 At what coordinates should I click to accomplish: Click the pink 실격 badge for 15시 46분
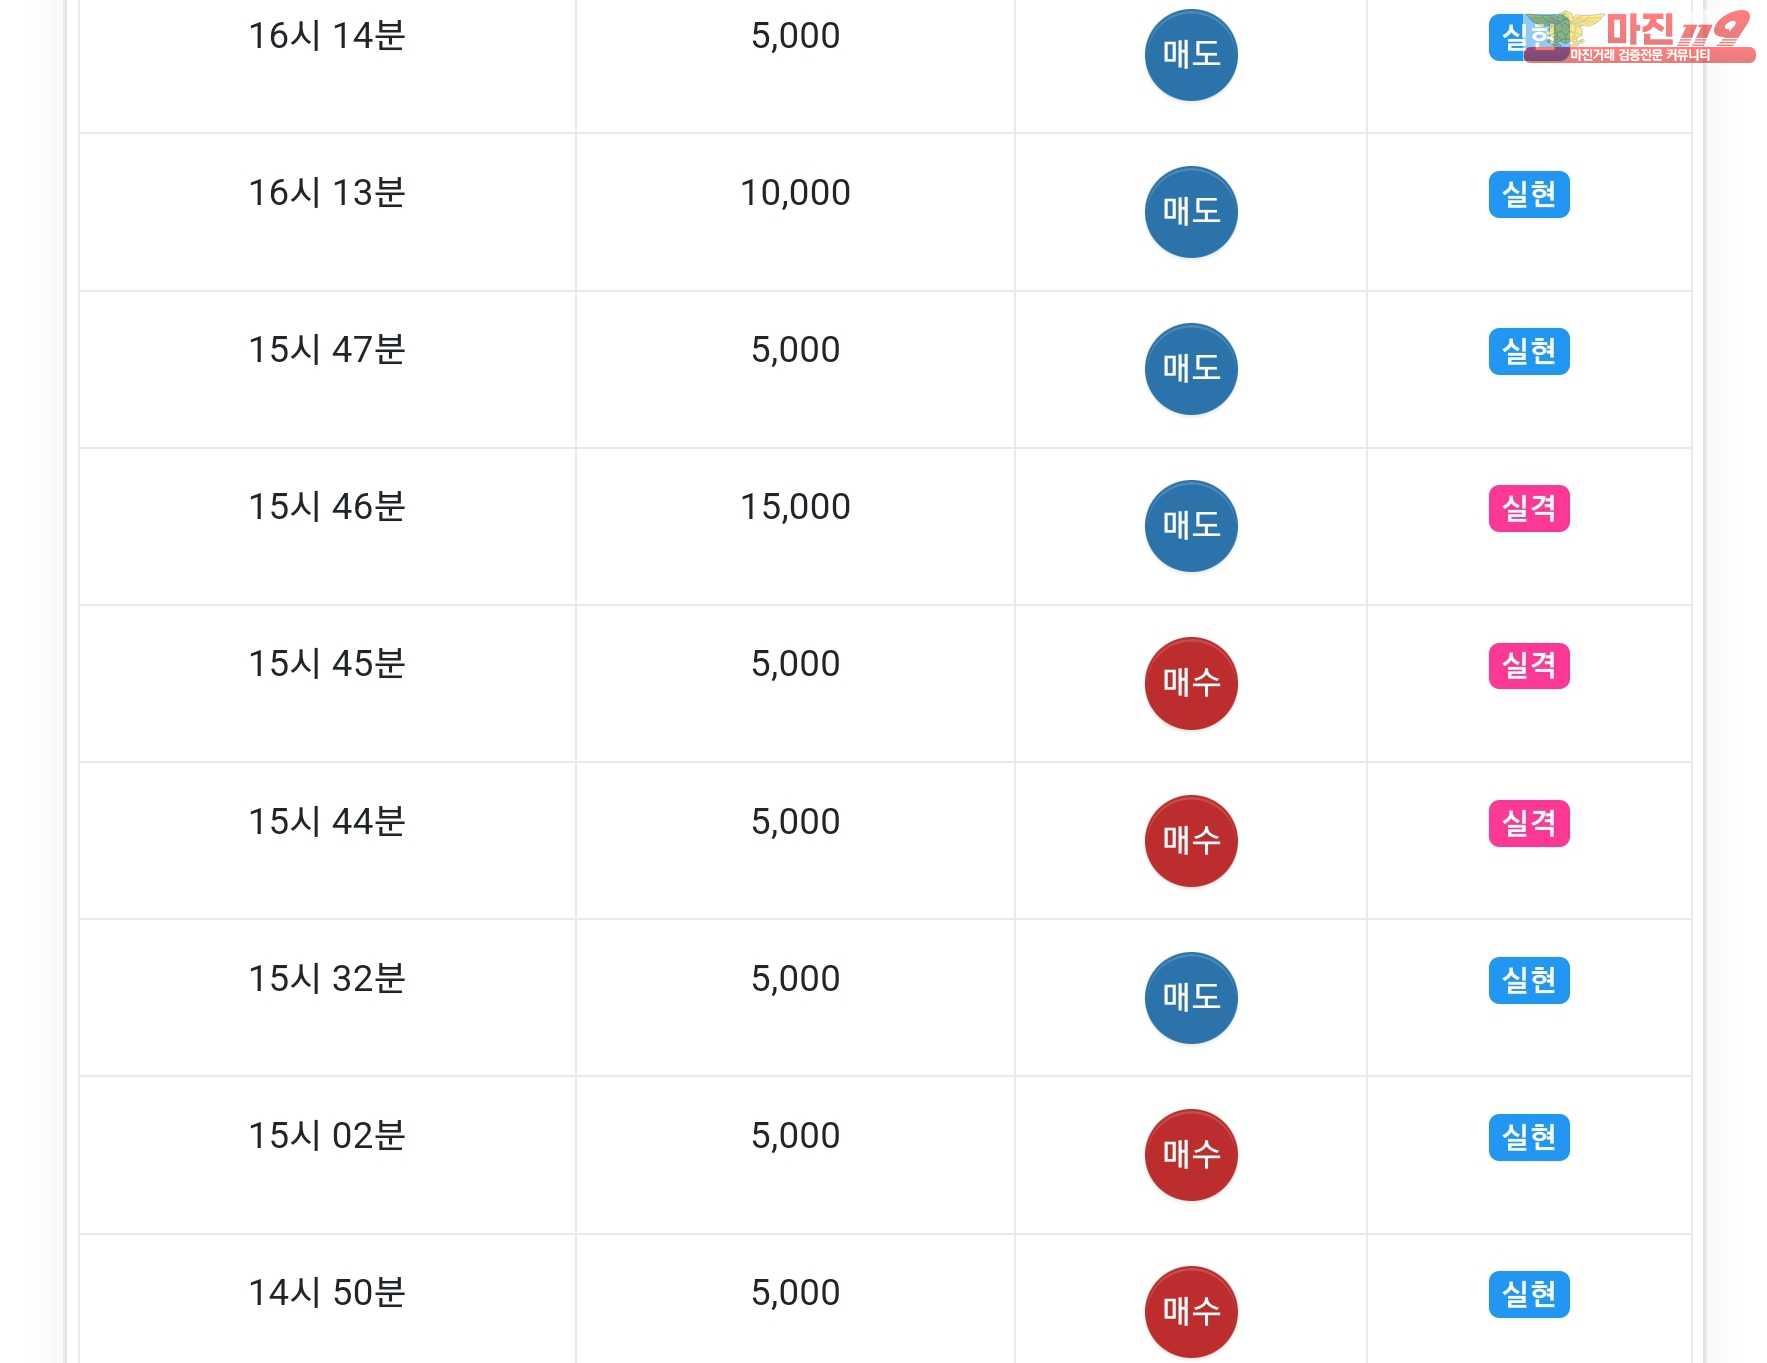point(1528,508)
